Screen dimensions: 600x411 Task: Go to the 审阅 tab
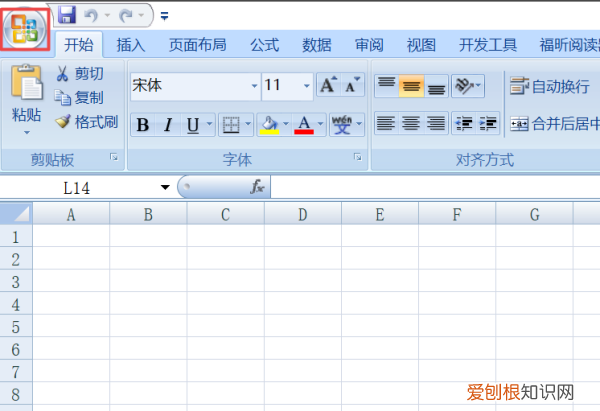pos(369,45)
